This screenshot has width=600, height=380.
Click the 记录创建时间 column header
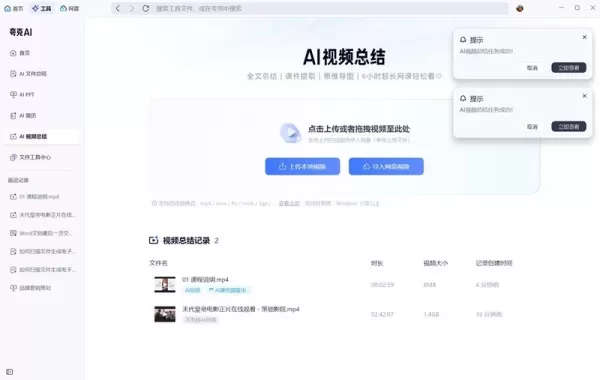pos(494,263)
